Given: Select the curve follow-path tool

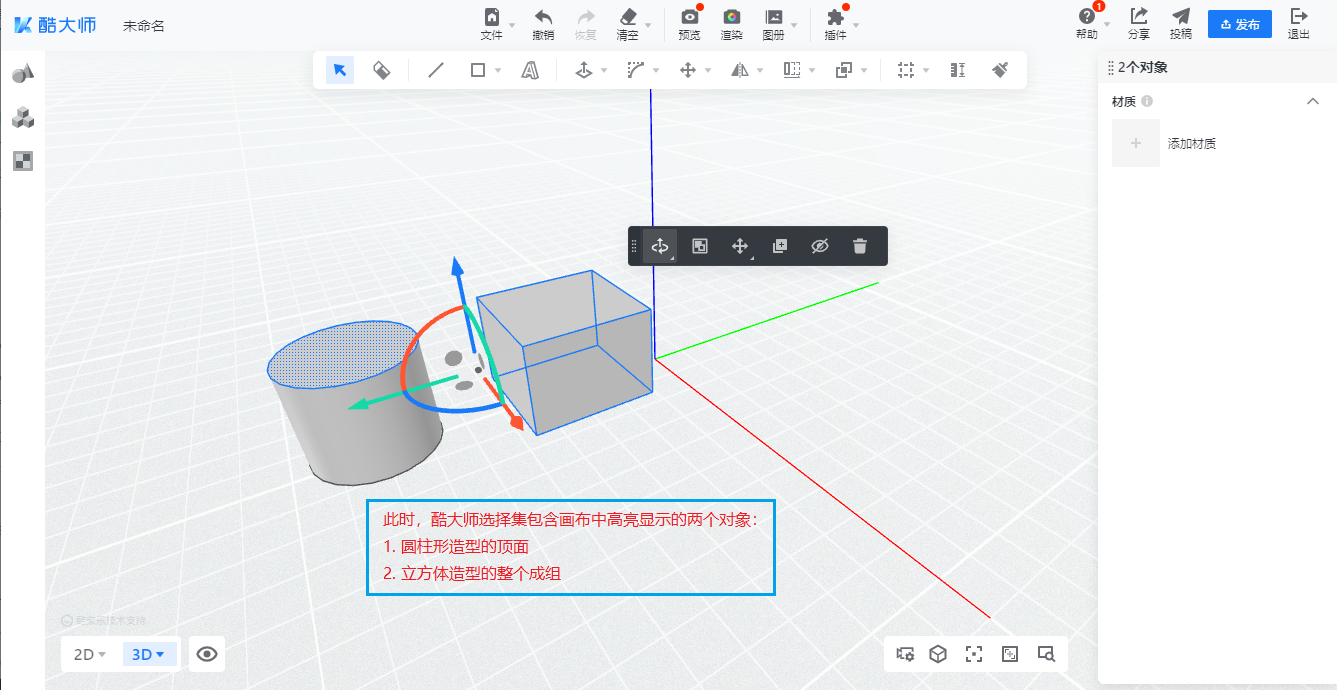Looking at the screenshot, I should (x=636, y=70).
